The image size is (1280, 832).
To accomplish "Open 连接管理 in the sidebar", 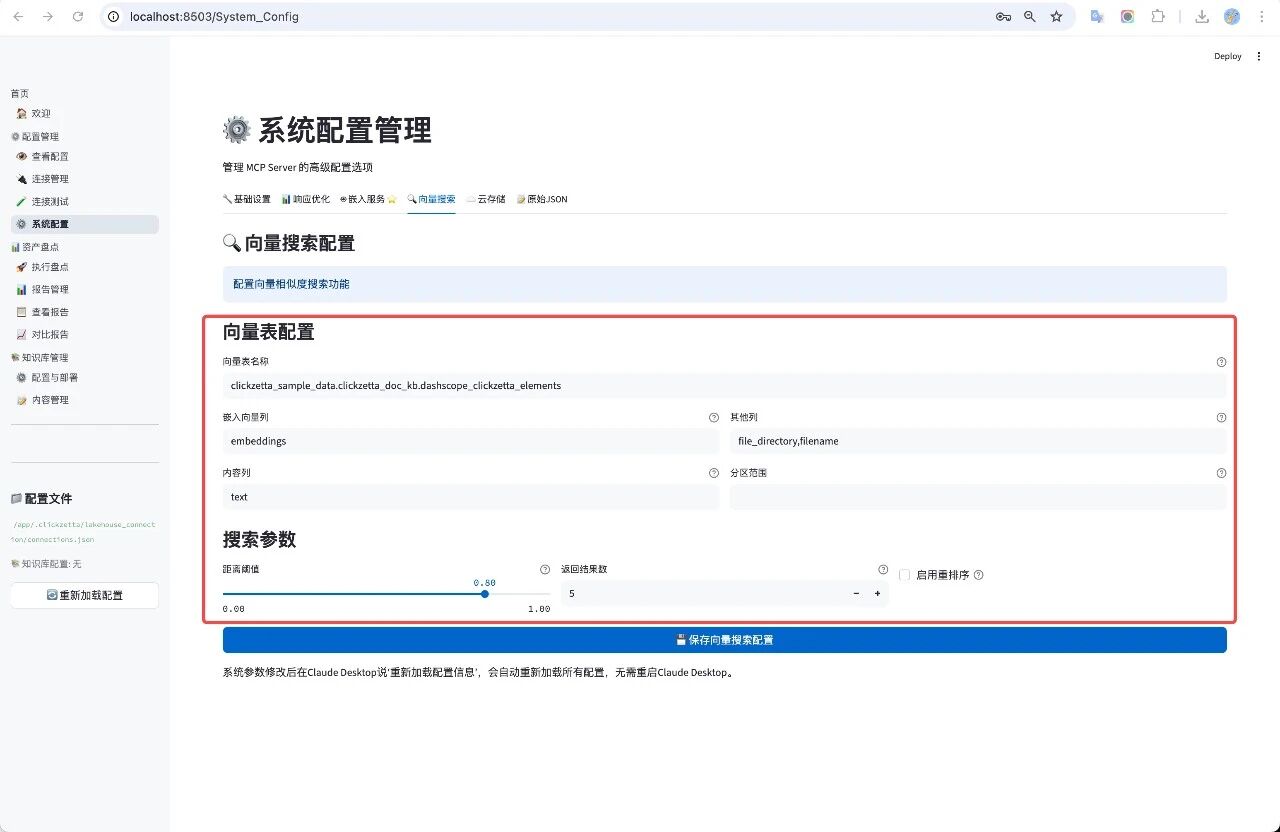I will (x=50, y=179).
